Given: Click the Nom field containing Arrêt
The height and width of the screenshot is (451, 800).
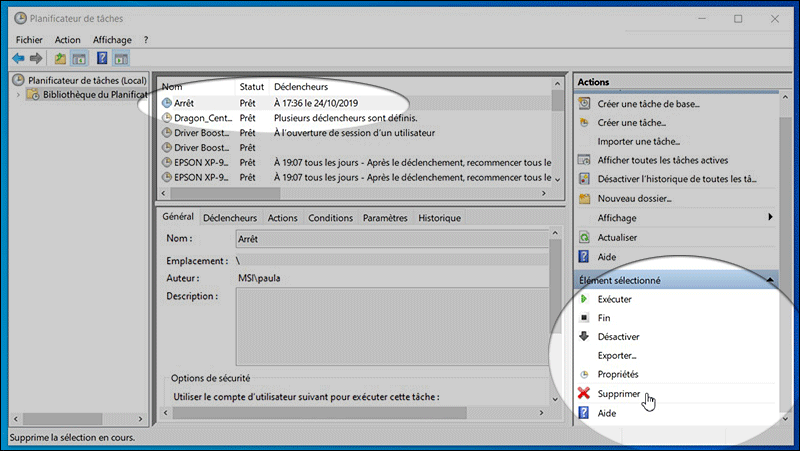Looking at the screenshot, I should tap(390, 240).
